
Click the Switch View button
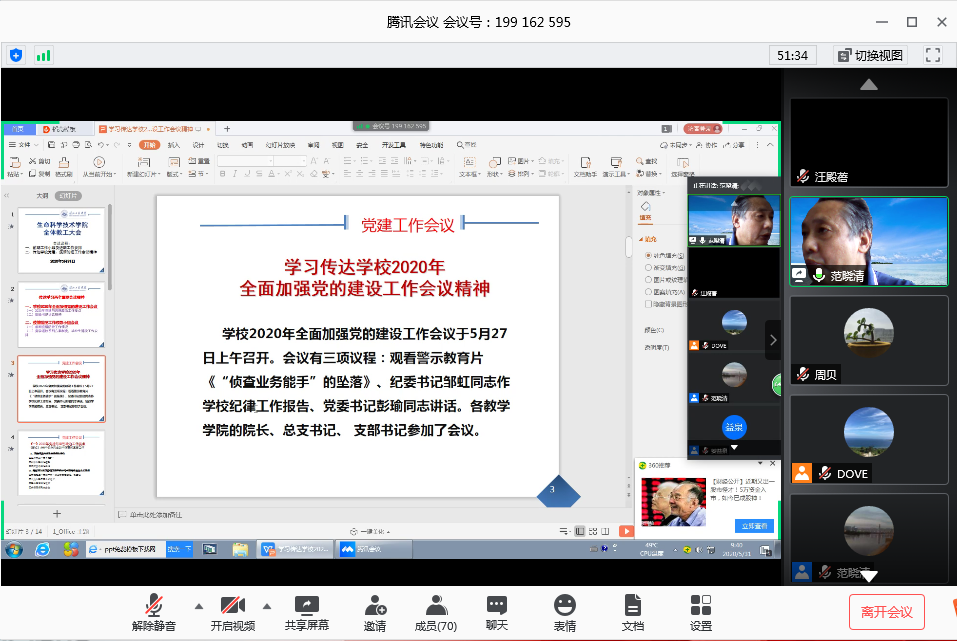pos(869,55)
